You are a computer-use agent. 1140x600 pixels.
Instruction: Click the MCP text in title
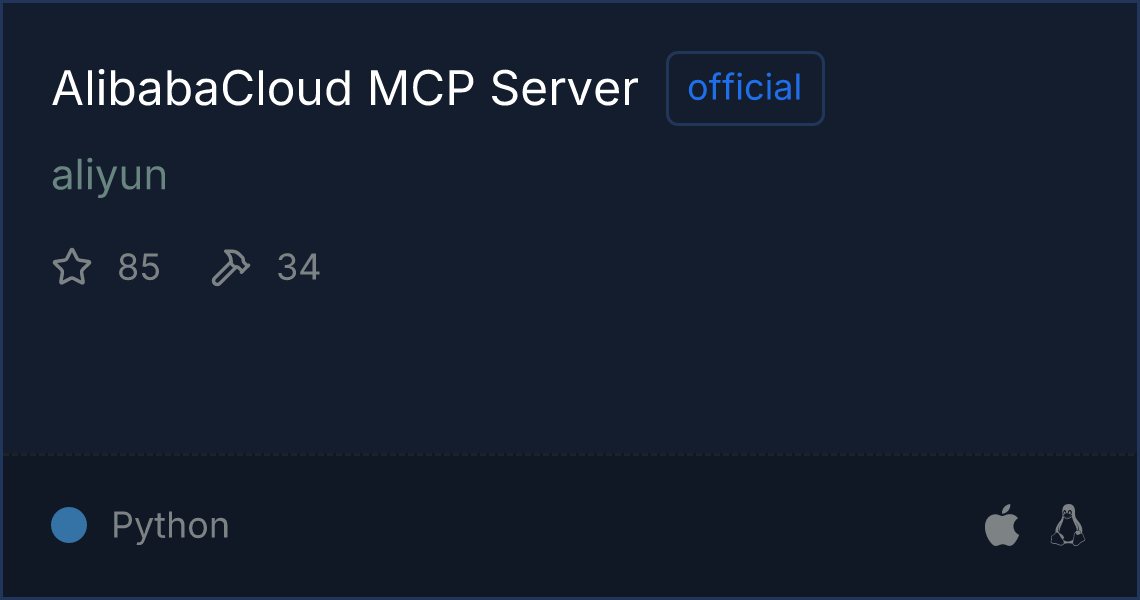421,89
